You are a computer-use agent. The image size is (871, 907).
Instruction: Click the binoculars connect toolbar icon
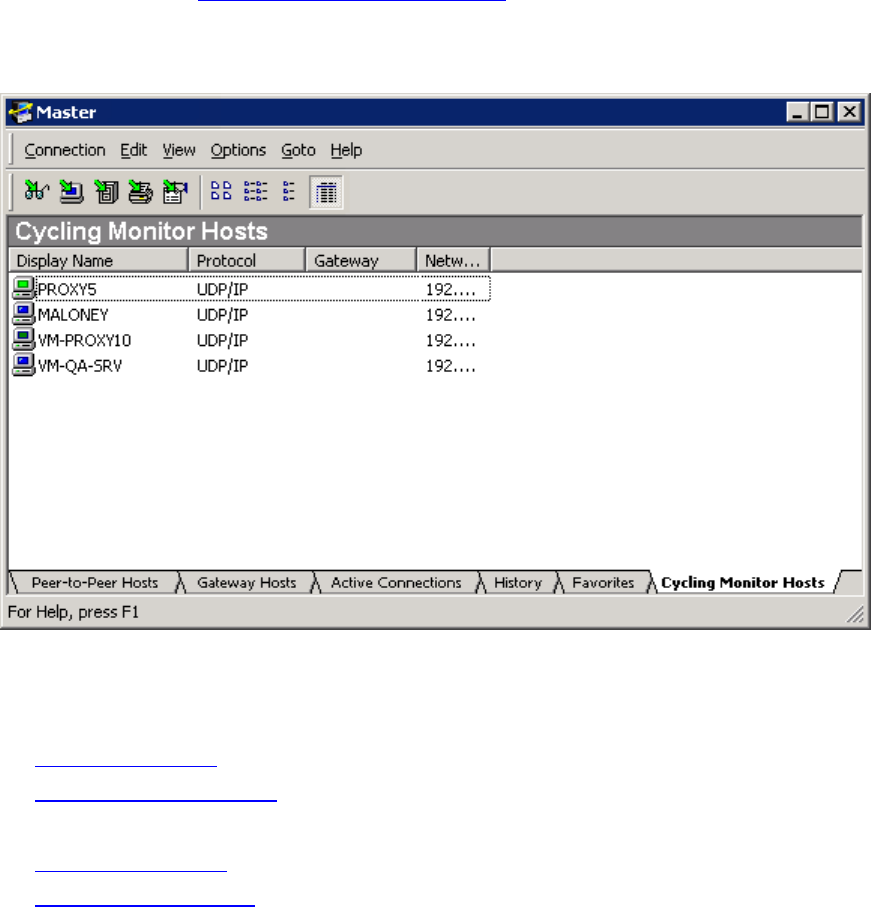point(36,191)
